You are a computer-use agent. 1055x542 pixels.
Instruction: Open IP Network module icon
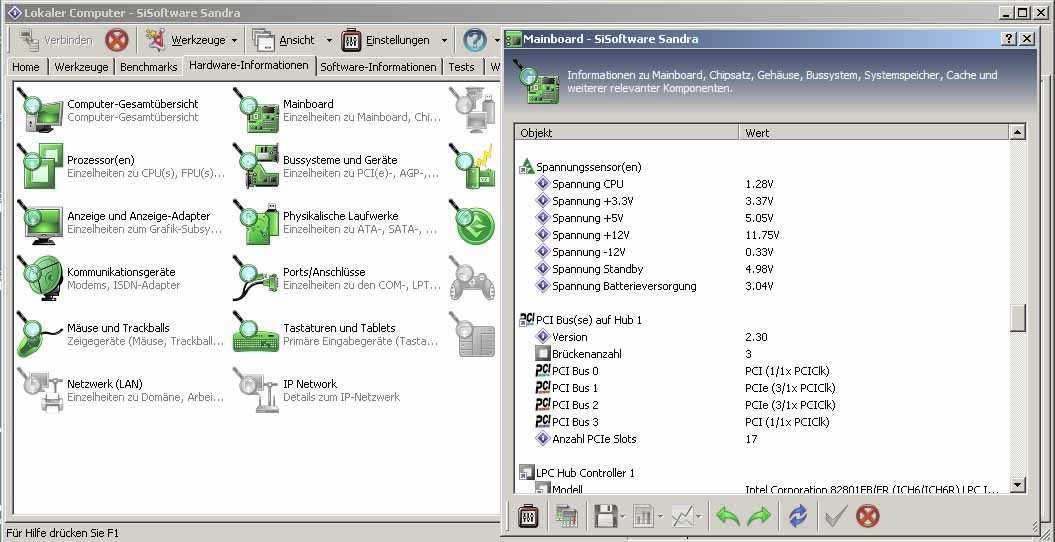(x=256, y=390)
